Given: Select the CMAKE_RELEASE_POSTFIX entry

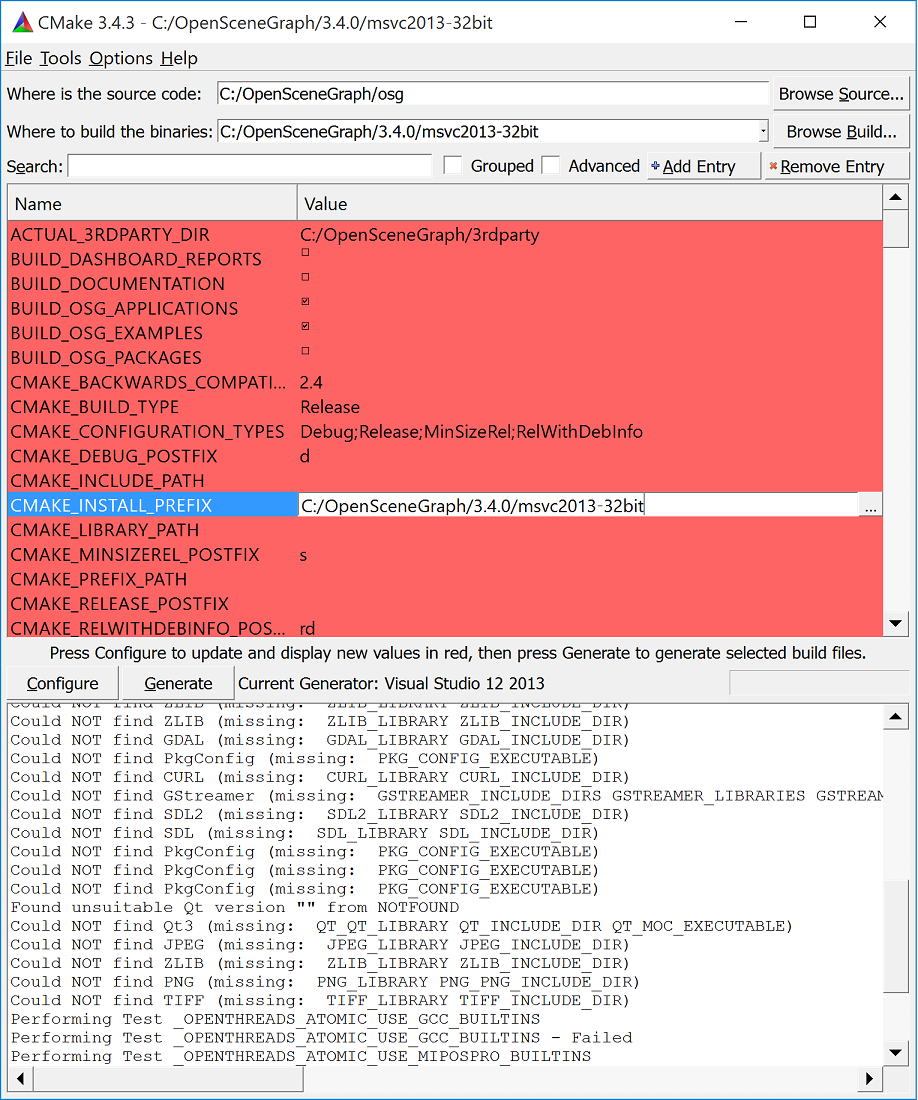Looking at the screenshot, I should (119, 604).
